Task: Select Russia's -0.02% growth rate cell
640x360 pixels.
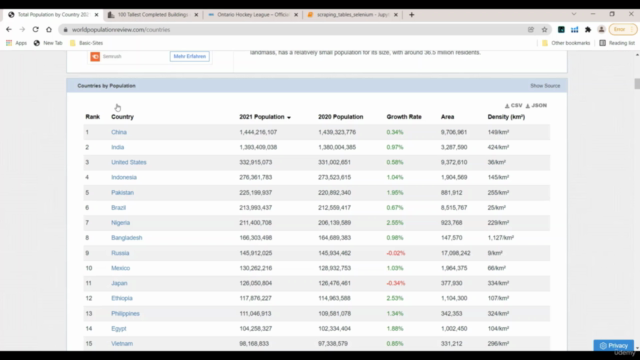Action: [x=396, y=253]
